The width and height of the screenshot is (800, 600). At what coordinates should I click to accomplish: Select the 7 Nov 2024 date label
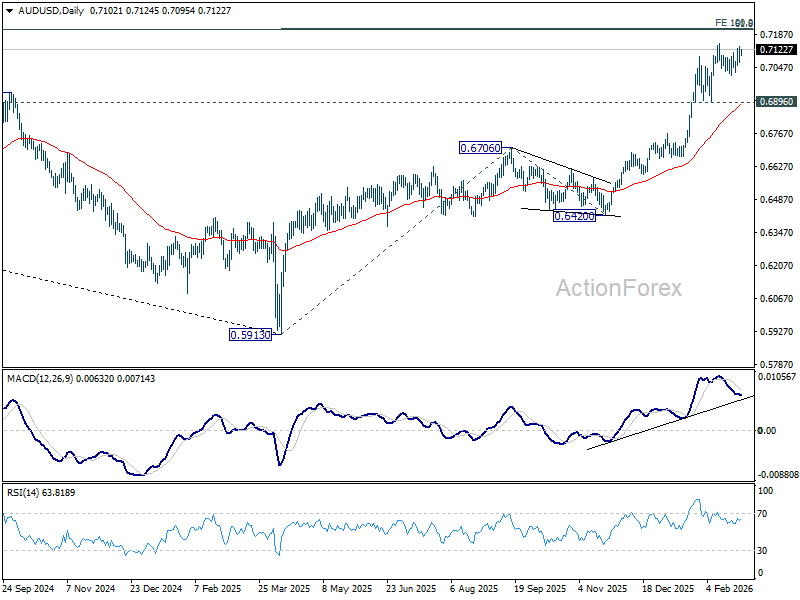(x=92, y=588)
